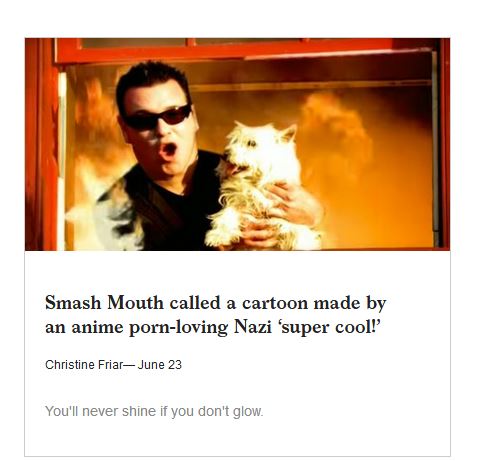The image size is (478, 461).
Task: Click the June 23 publish date
Action: (160, 365)
